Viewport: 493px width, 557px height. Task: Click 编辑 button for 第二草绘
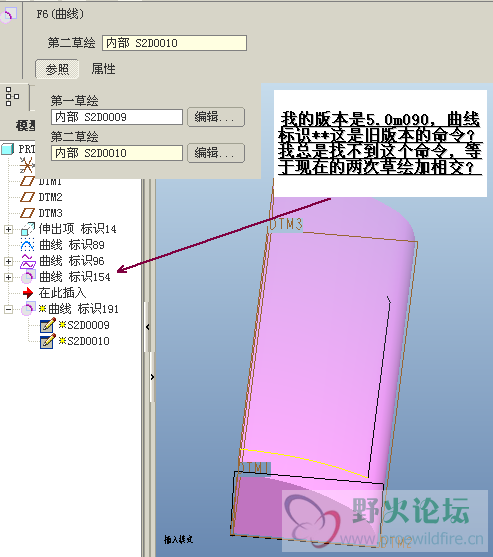(x=216, y=153)
